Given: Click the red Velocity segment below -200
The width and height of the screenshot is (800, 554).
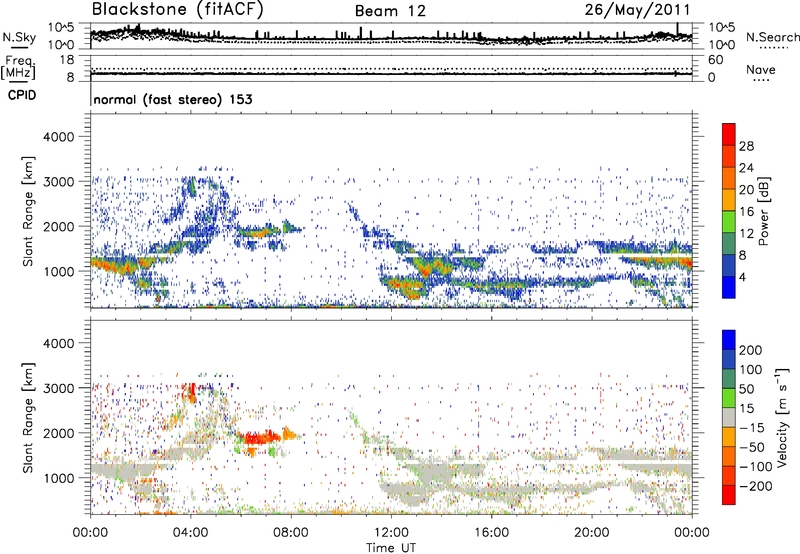Looking at the screenshot, I should pos(729,495).
